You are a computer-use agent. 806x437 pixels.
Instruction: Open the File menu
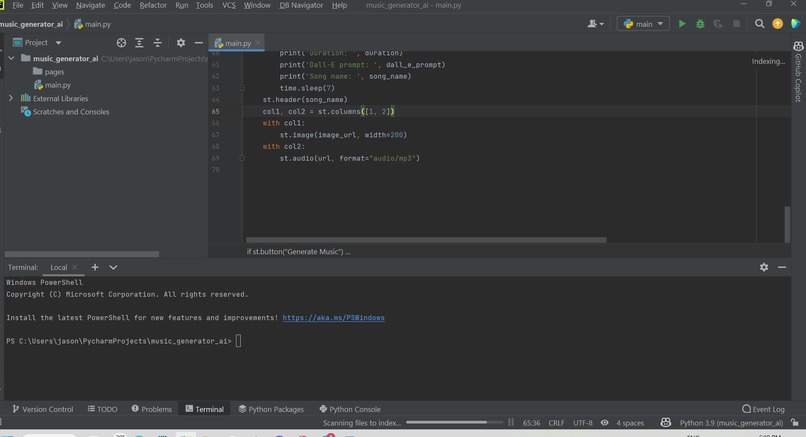(17, 5)
